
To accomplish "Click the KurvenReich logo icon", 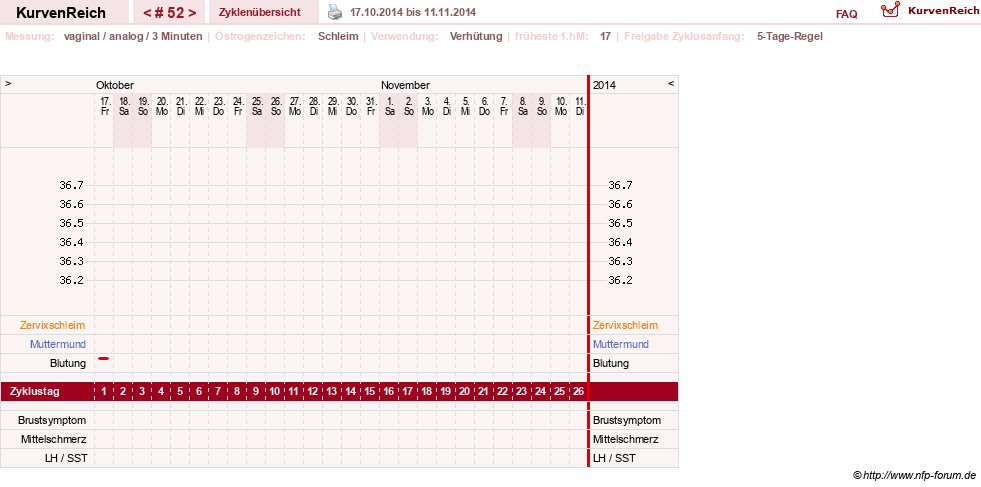I will pyautogui.click(x=890, y=9).
